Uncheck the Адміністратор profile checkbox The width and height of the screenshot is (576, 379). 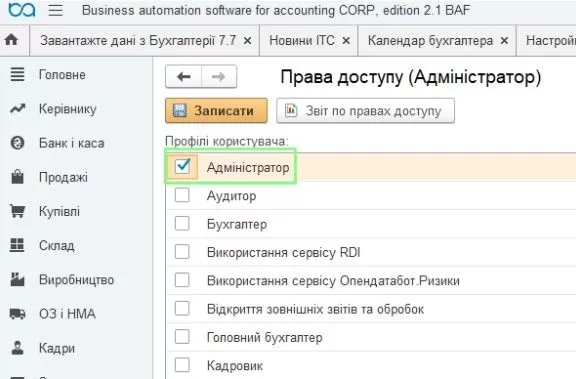click(x=182, y=166)
